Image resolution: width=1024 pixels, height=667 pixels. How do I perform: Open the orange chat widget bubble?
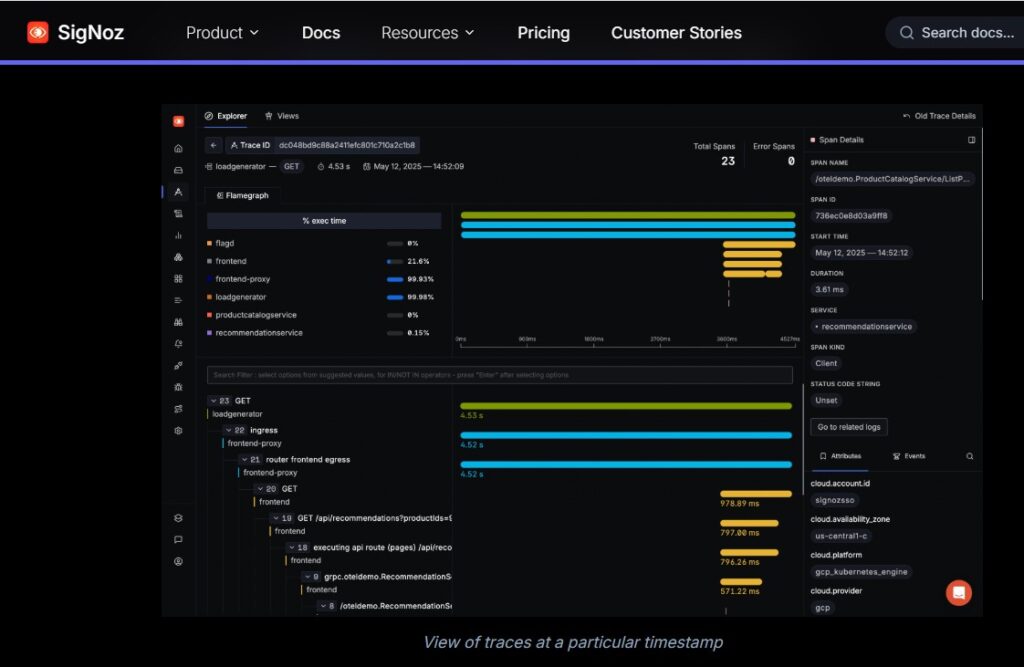(958, 592)
